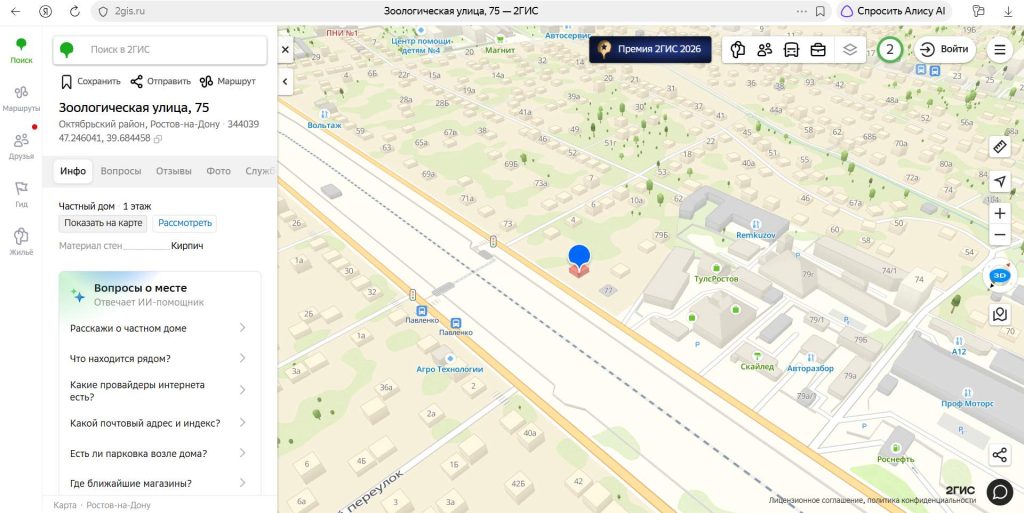The height and width of the screenshot is (513, 1024).
Task: Click the site protection shield icon
Action: (x=103, y=11)
